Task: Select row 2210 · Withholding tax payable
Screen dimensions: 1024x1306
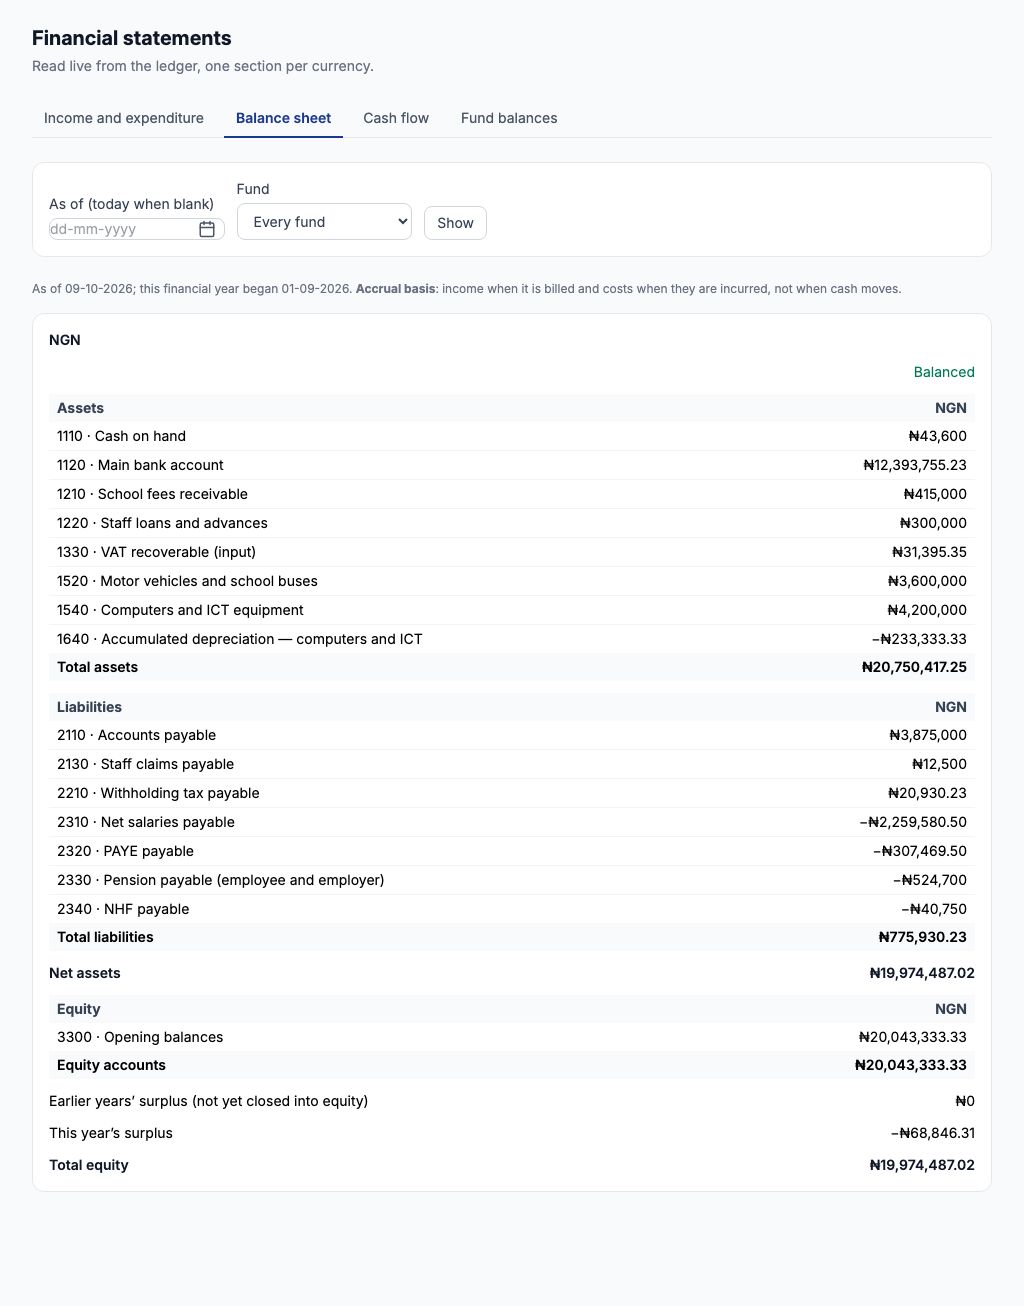Action: (512, 793)
